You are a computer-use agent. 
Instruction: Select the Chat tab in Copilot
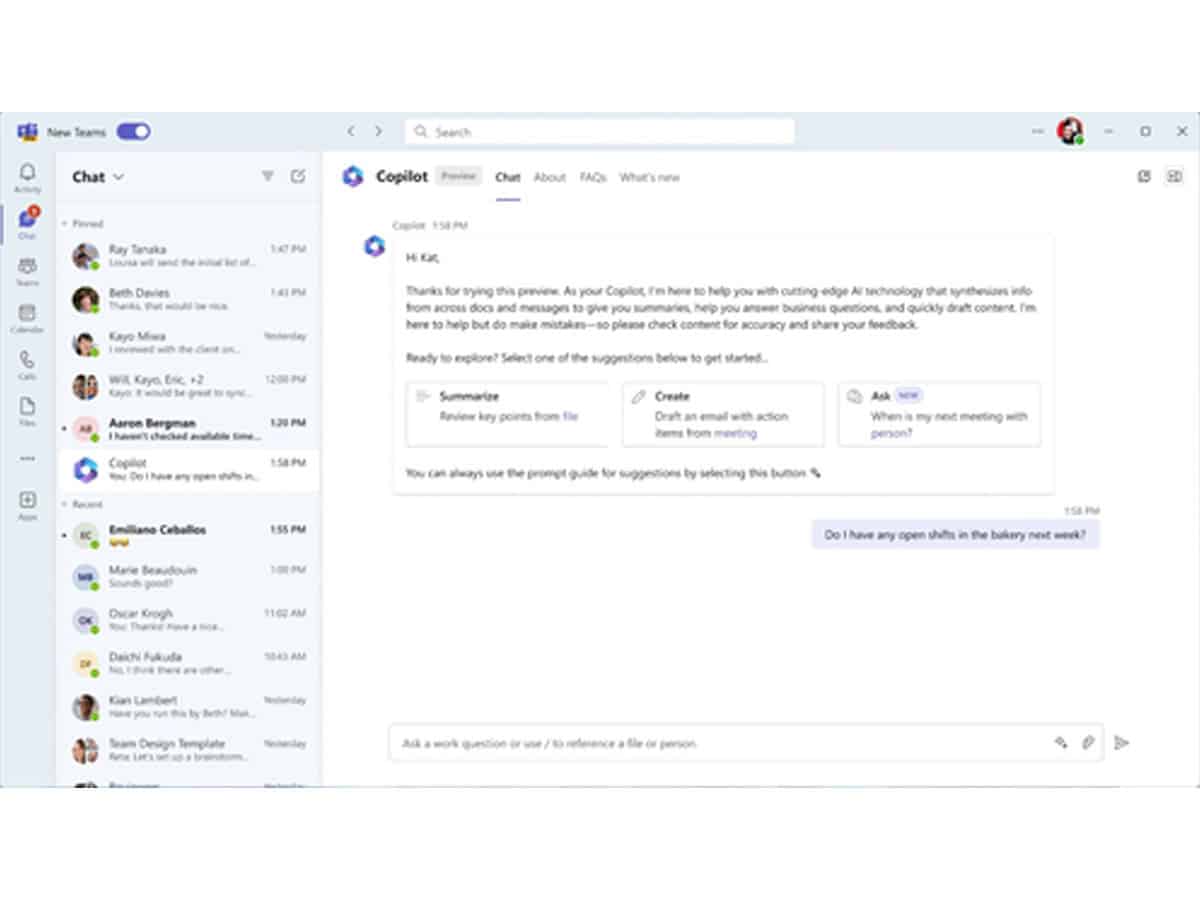(x=508, y=177)
